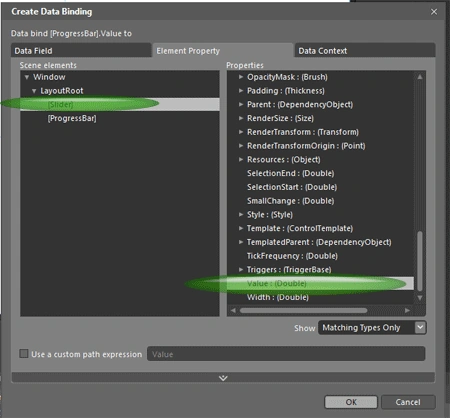This screenshot has width=450, height=418.
Task: Select Width : (Double) property
Action: point(278,297)
